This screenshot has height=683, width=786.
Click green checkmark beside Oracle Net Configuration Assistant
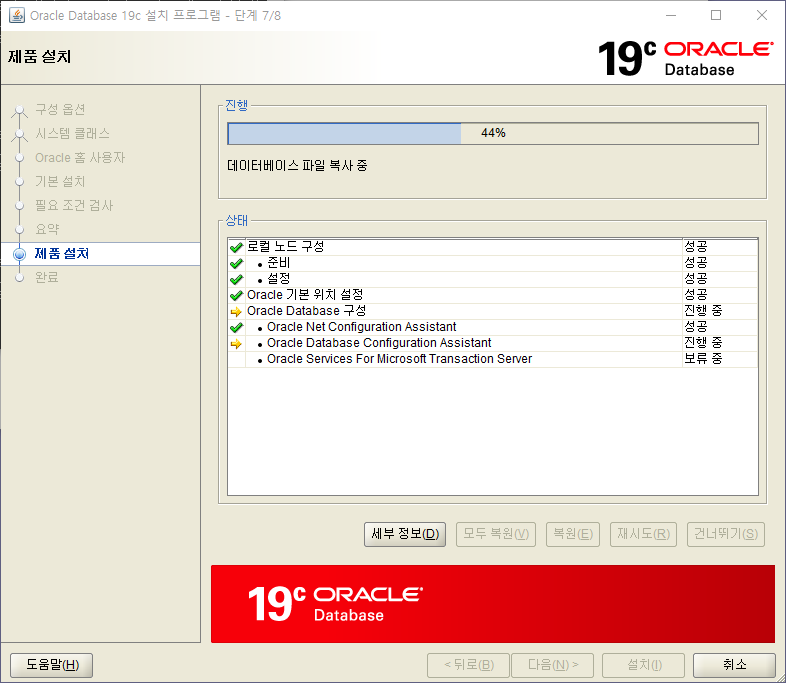pyautogui.click(x=236, y=328)
